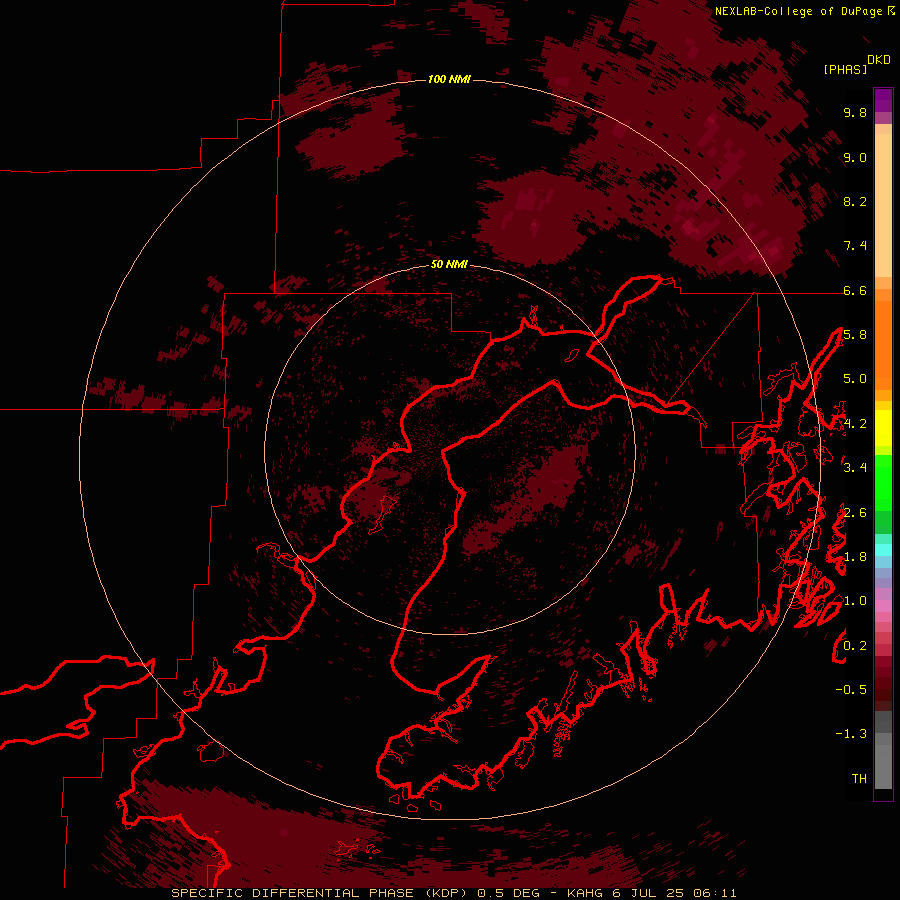Click the 5.8 color scale value

tap(855, 335)
